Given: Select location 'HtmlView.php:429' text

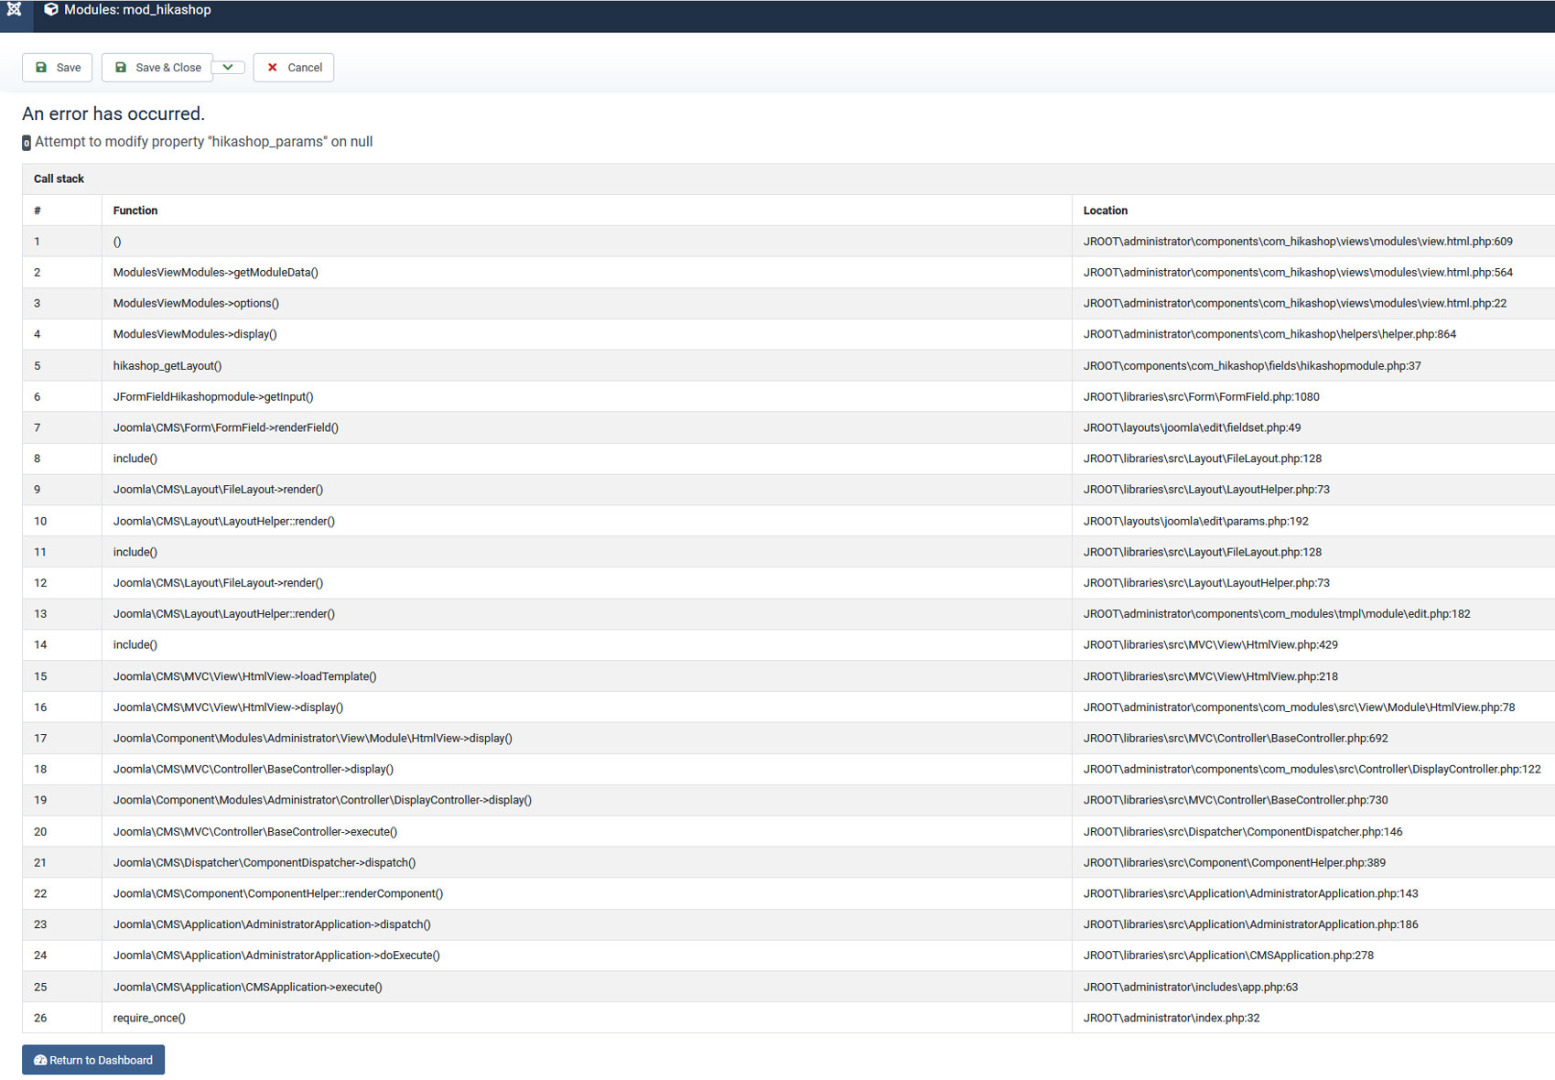Looking at the screenshot, I should (1293, 645).
